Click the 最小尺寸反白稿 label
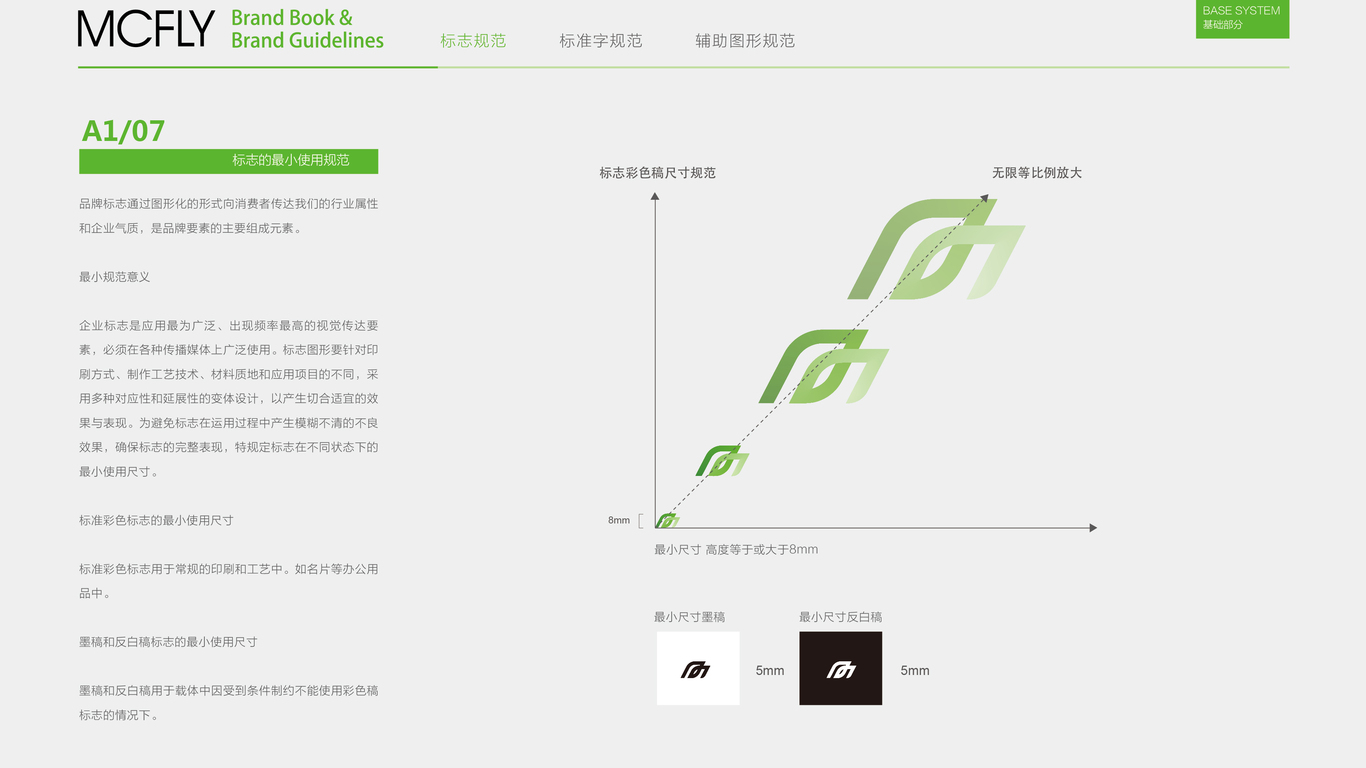The height and width of the screenshot is (768, 1366). 841,618
